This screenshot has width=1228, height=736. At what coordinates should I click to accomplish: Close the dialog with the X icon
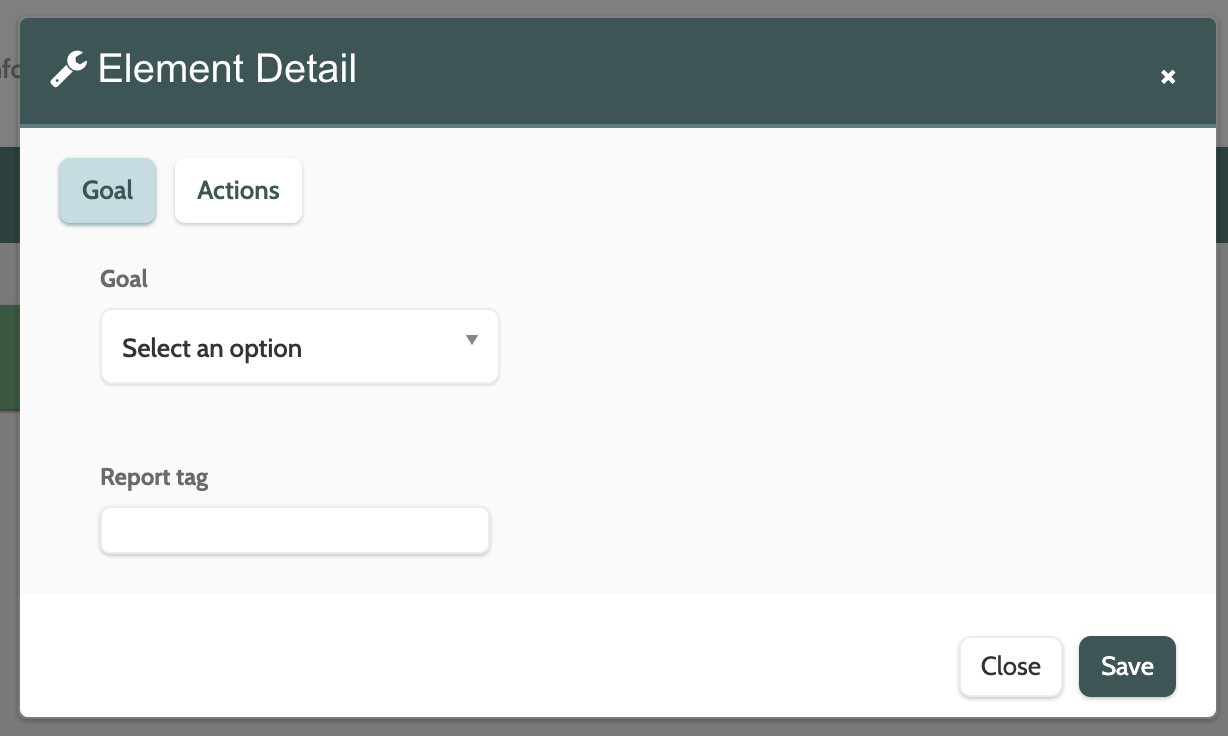[x=1167, y=77]
